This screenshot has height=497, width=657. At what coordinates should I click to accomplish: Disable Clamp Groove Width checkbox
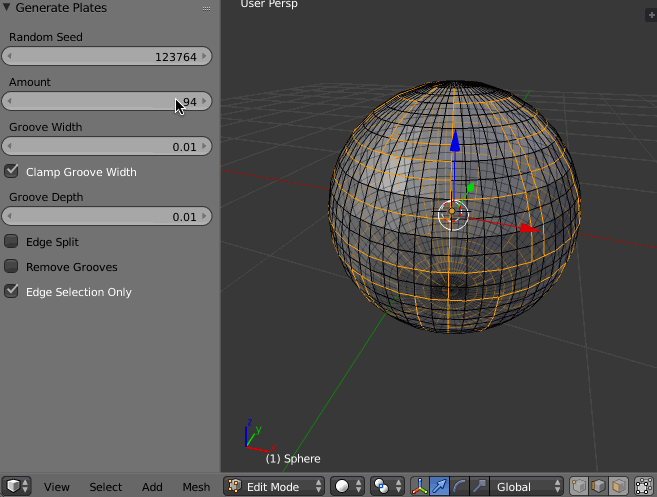coord(11,171)
